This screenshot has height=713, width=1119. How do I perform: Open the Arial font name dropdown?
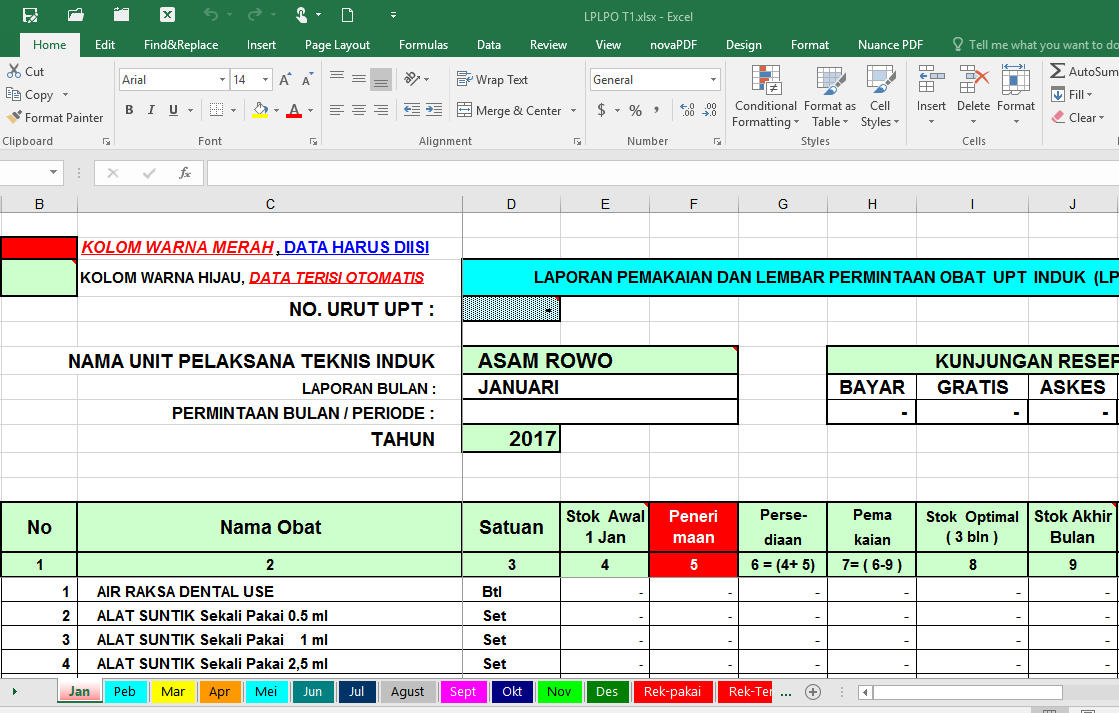(225, 78)
